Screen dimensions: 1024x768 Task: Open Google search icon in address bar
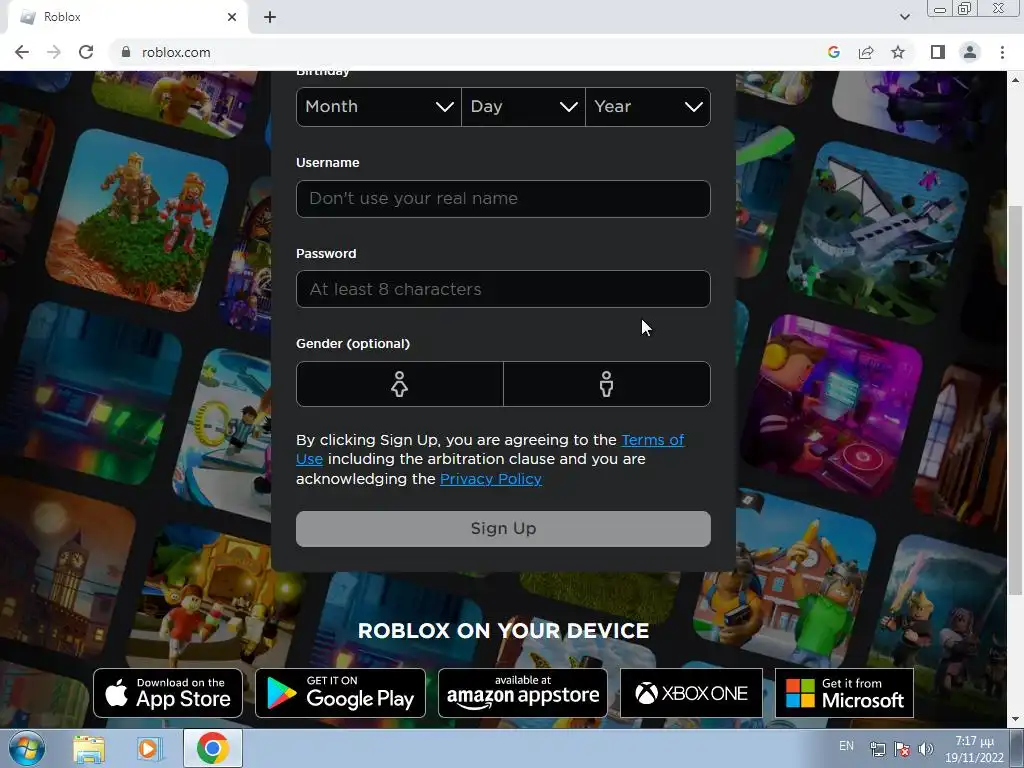click(x=833, y=52)
